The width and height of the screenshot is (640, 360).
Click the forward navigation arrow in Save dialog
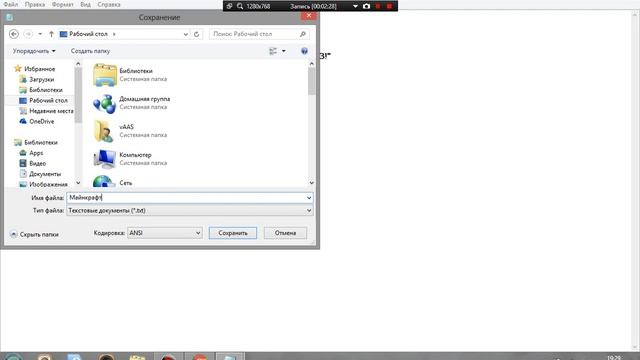[28, 34]
